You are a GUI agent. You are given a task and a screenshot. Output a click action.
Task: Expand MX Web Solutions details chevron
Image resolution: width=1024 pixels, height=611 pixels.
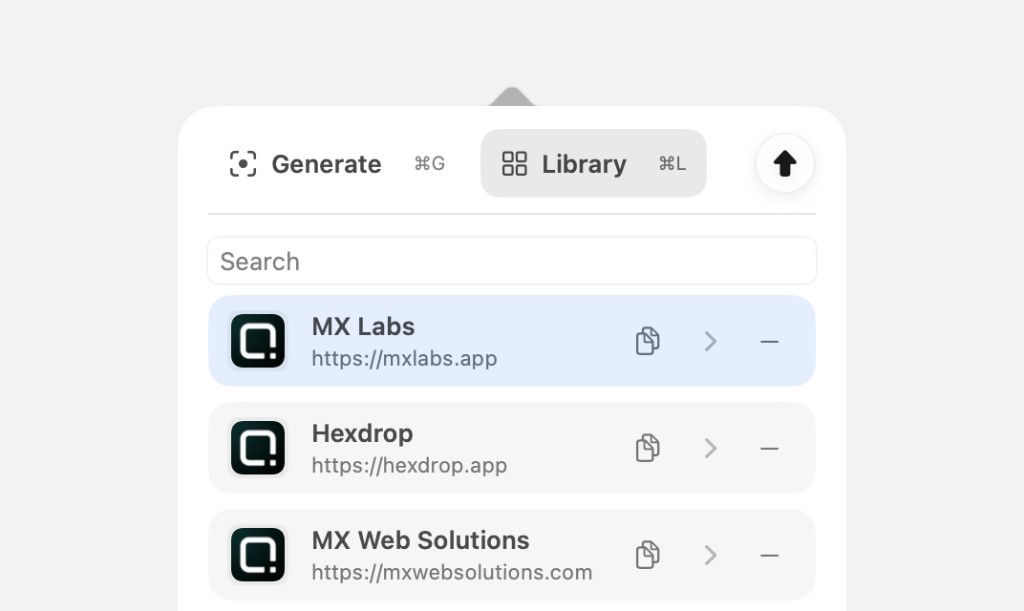(x=711, y=555)
